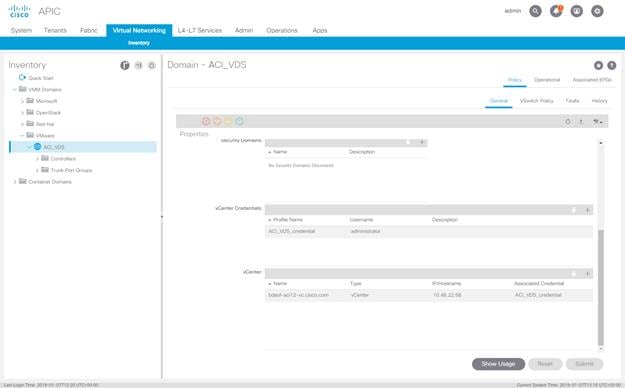The image size is (625, 388).
Task: Expand the Container Domains node
Action: click(15, 182)
